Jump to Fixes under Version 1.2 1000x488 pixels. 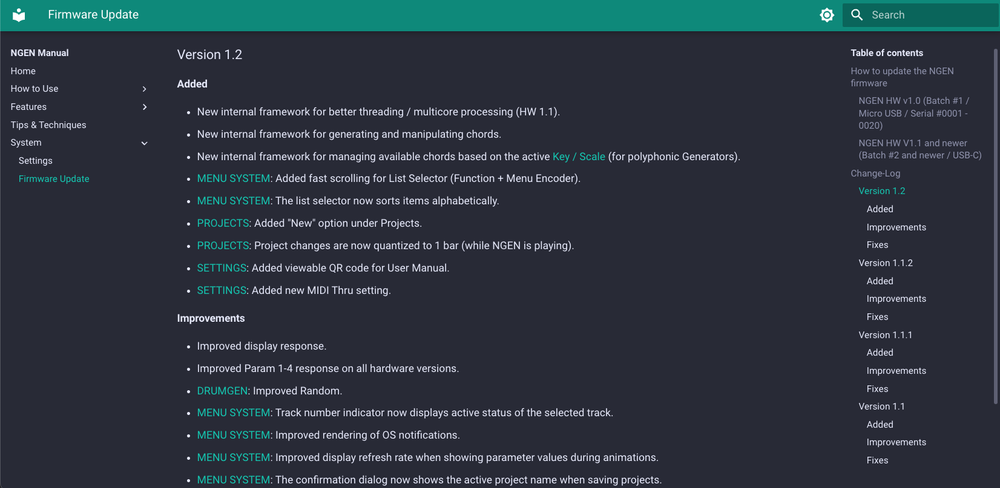[x=877, y=245]
